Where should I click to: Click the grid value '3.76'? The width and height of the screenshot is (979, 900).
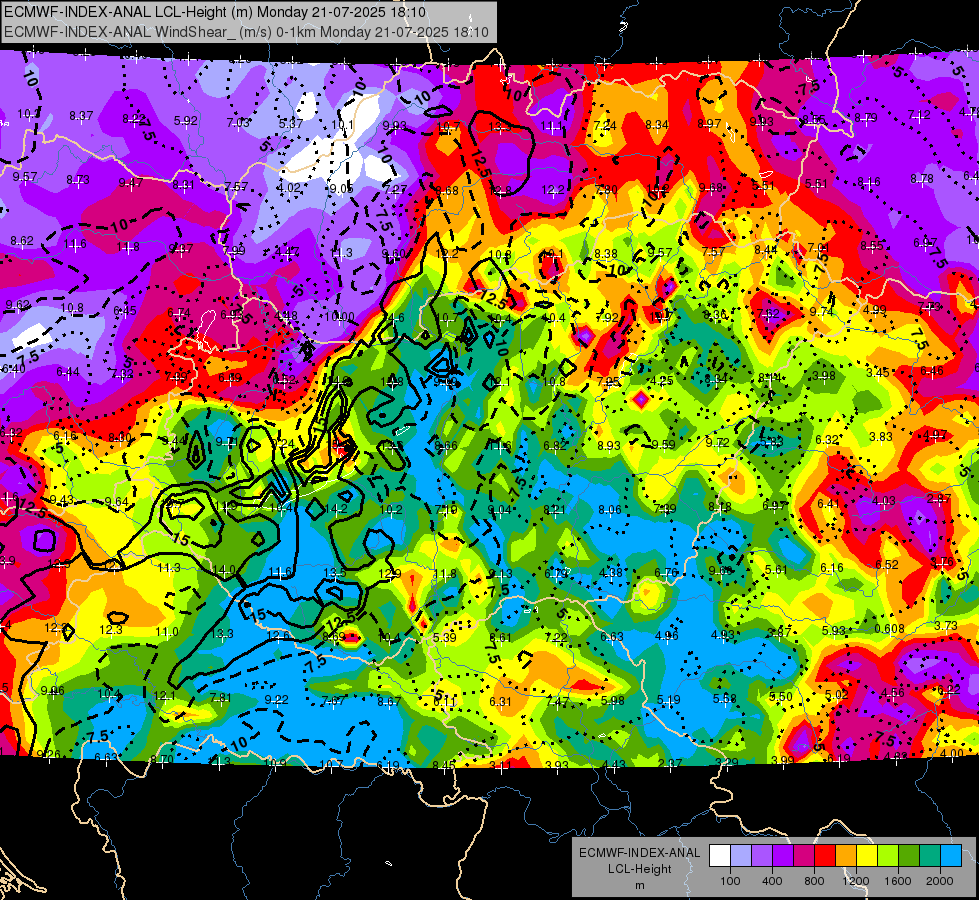942,561
